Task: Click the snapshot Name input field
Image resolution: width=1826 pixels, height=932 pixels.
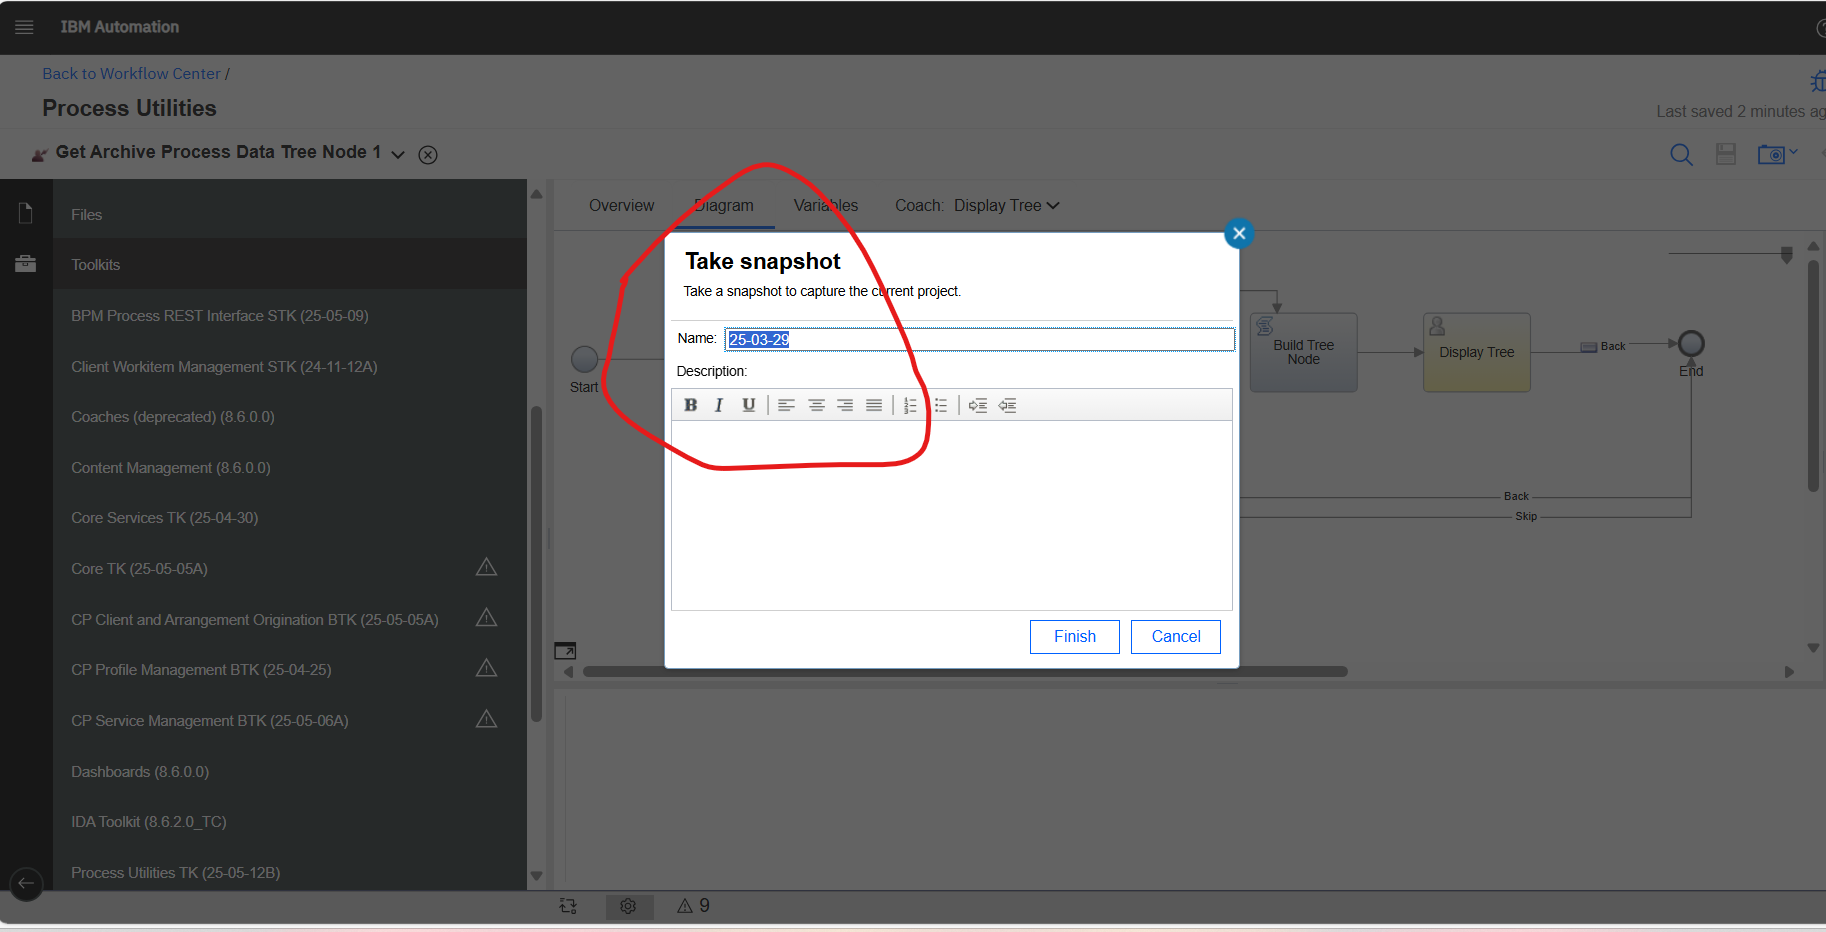Action: click(x=980, y=340)
